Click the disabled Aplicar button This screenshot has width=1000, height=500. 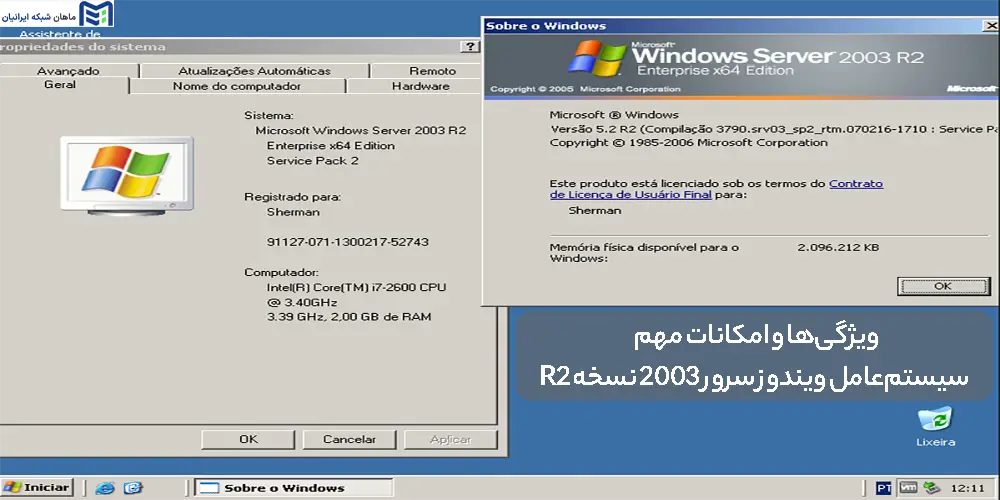coord(450,439)
